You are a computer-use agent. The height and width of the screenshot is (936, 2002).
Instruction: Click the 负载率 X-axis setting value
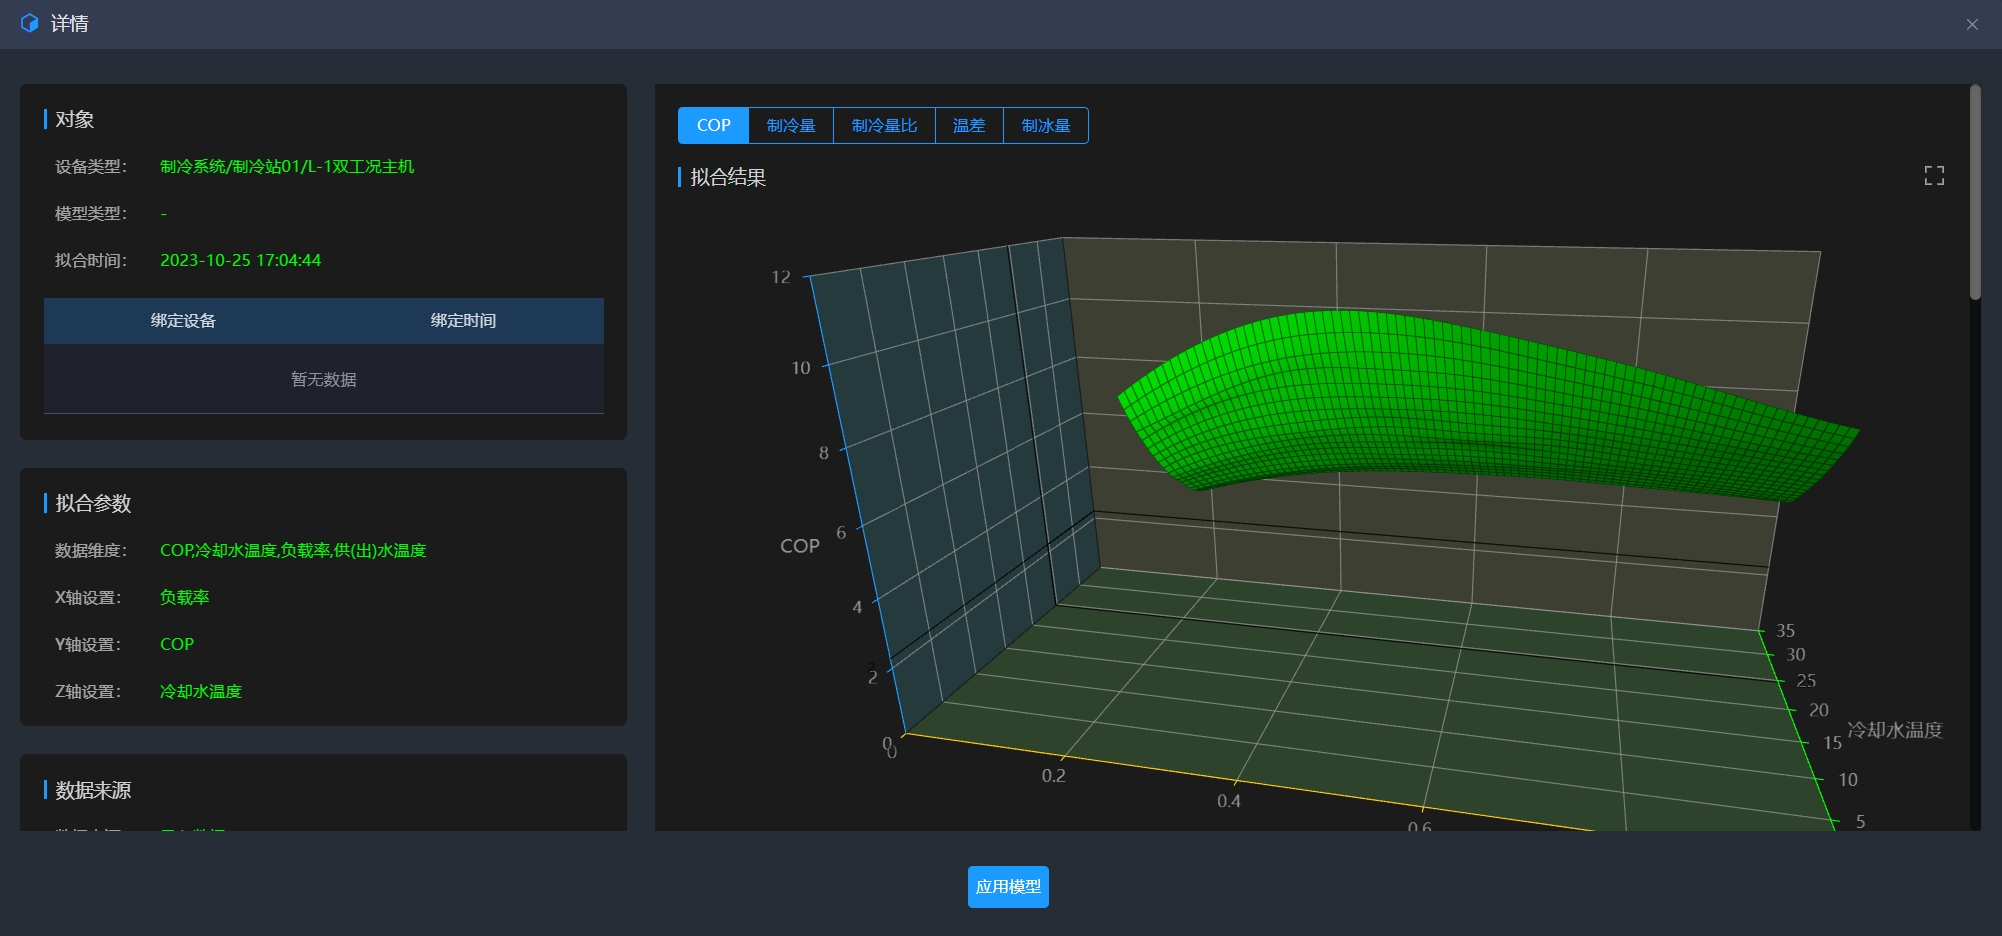(184, 598)
